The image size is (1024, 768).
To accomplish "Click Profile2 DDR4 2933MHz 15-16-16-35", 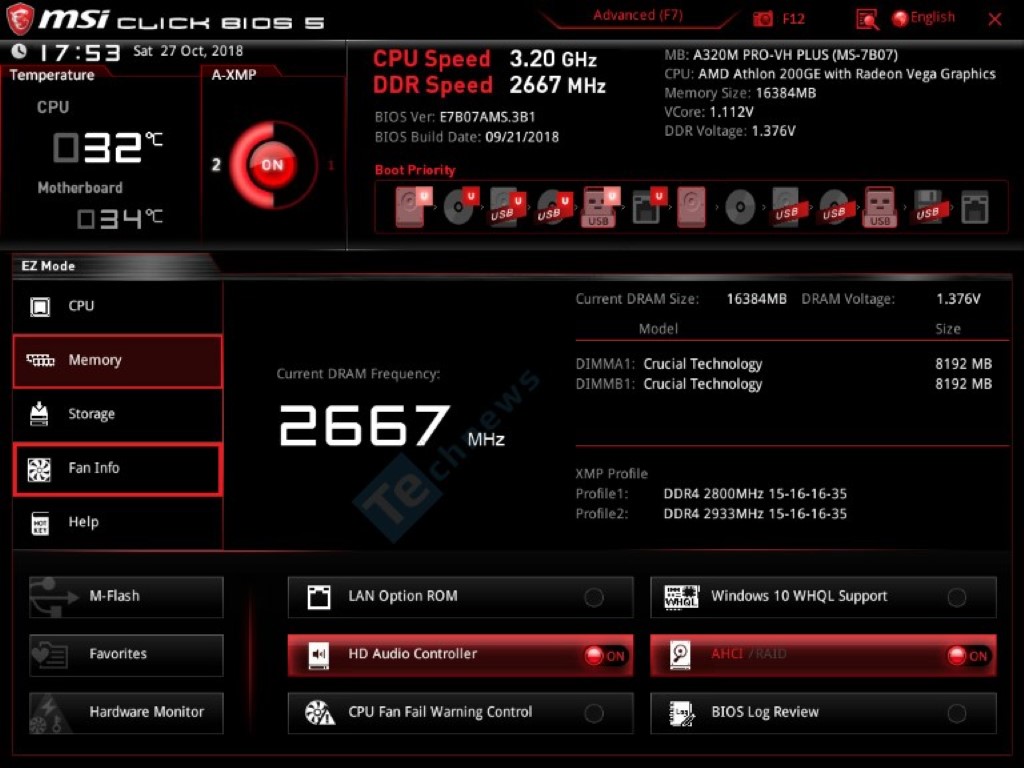I will [755, 514].
